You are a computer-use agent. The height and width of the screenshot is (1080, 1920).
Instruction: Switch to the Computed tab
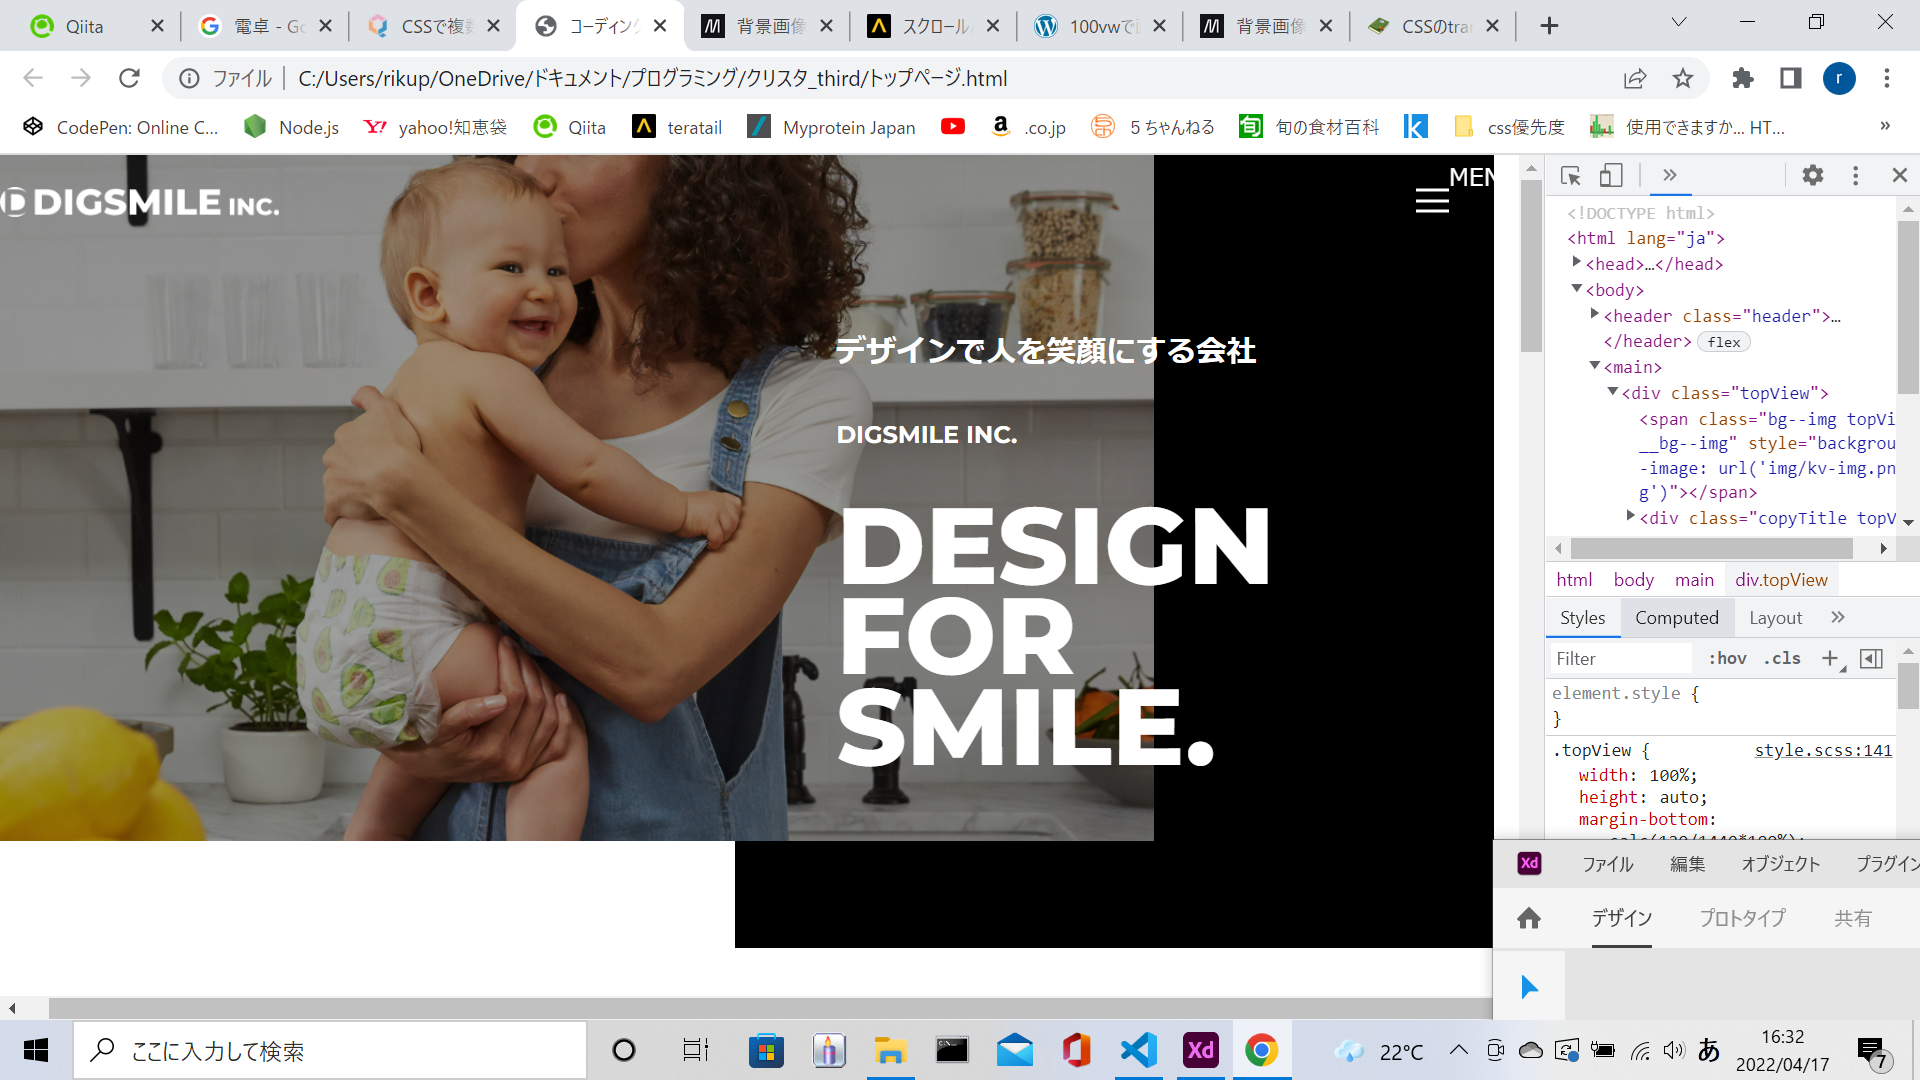(x=1676, y=618)
